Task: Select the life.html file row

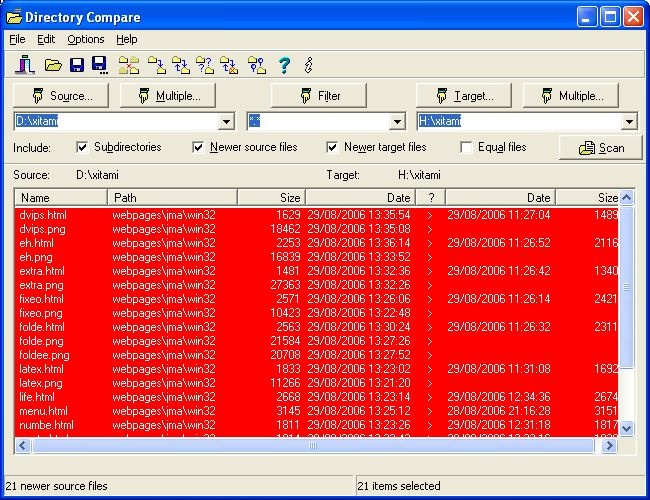Action: [317, 397]
